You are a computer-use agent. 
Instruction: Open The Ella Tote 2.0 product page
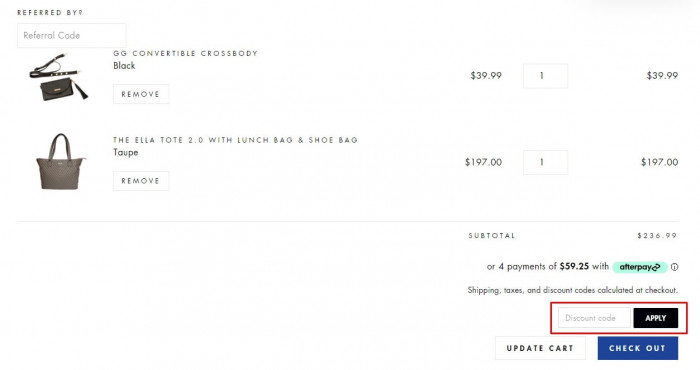click(x=235, y=140)
